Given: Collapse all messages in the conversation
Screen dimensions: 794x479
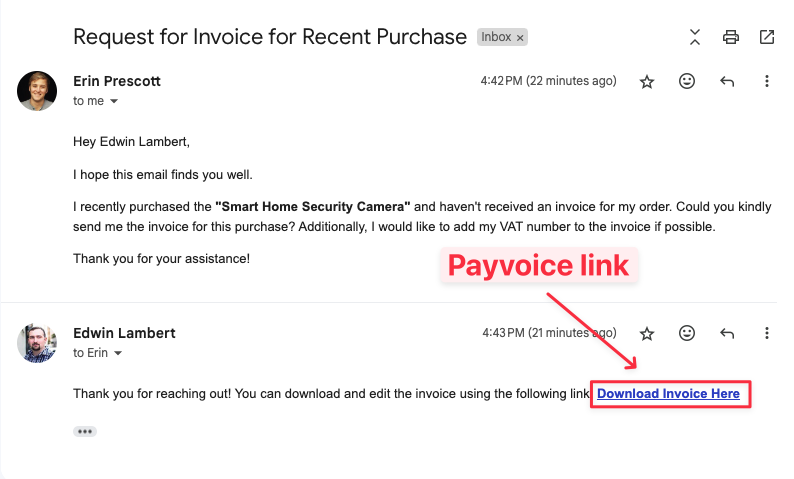Looking at the screenshot, I should pos(695,38).
